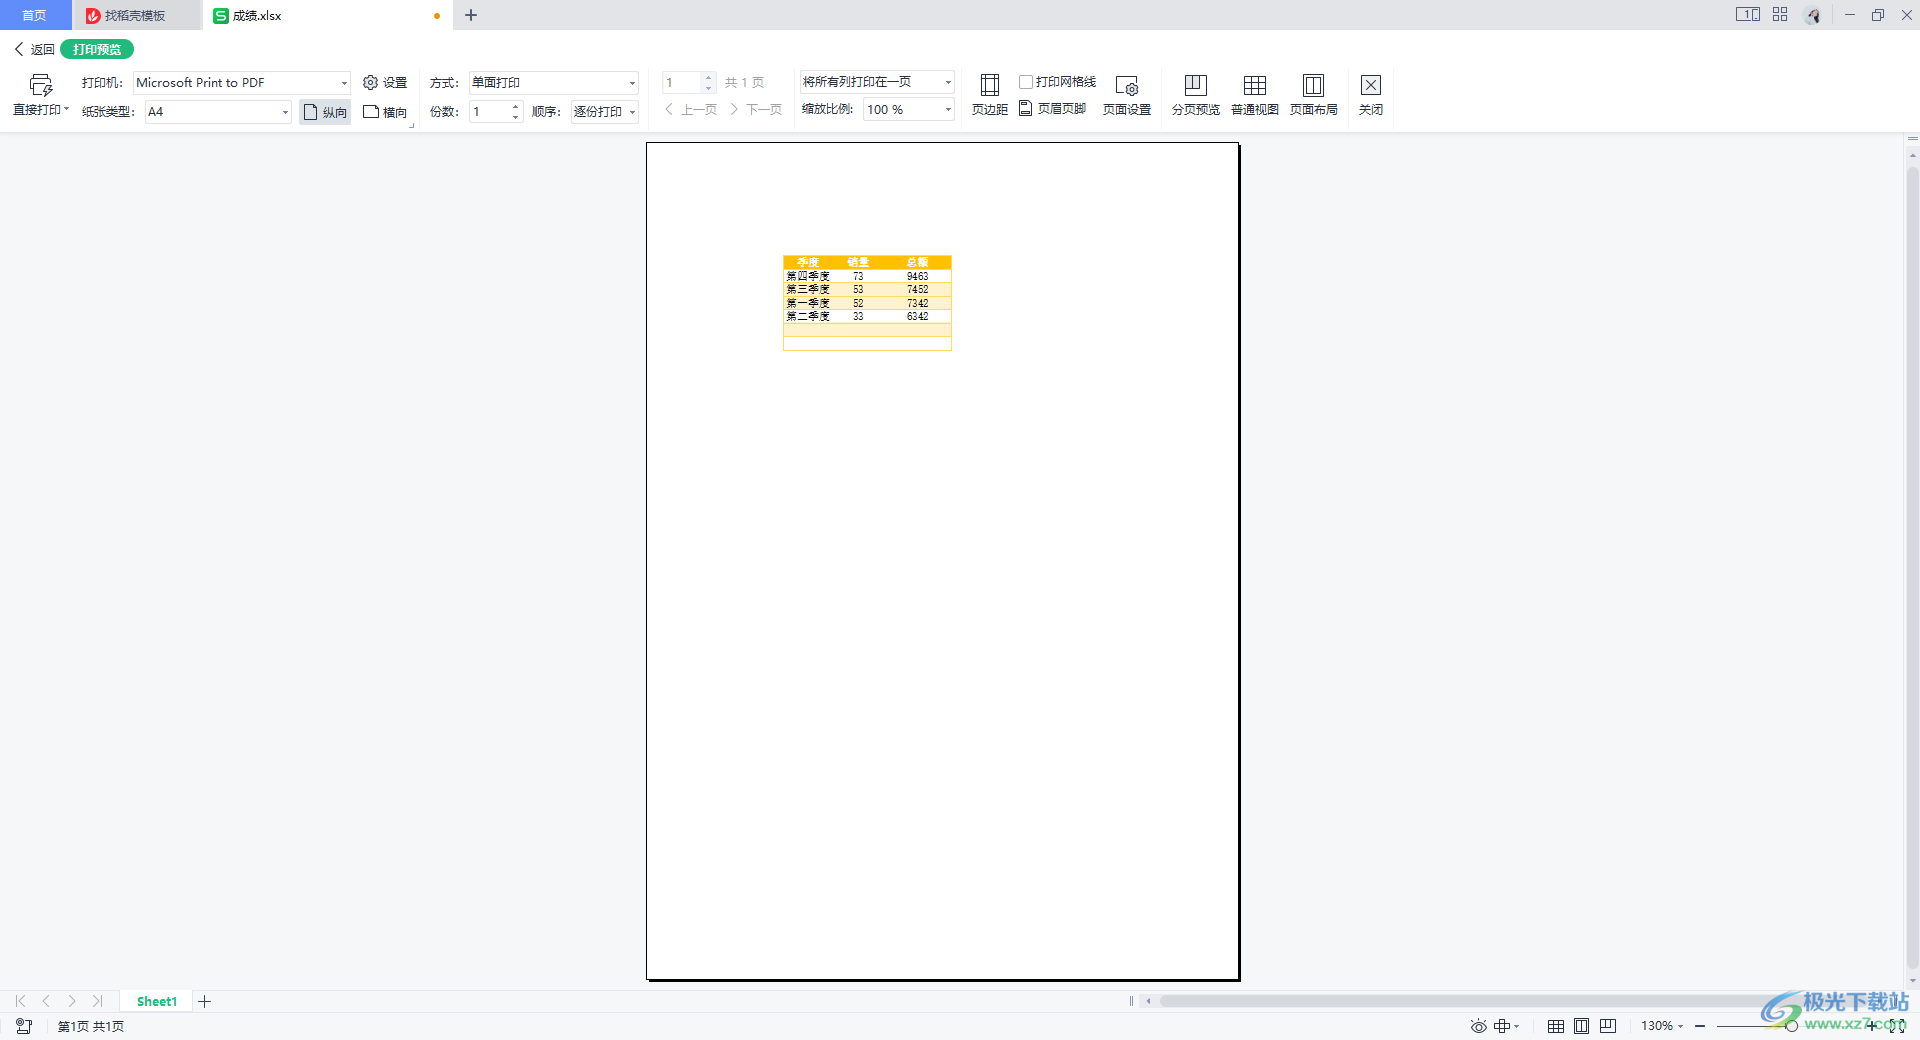
Task: Select the Sheet1 worksheet tab
Action: (x=157, y=1001)
